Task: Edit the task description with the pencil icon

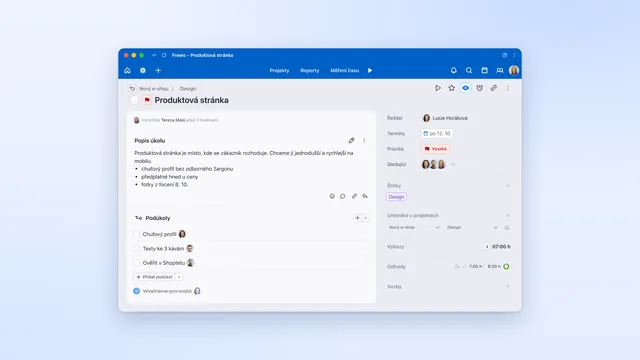Action: (351, 140)
